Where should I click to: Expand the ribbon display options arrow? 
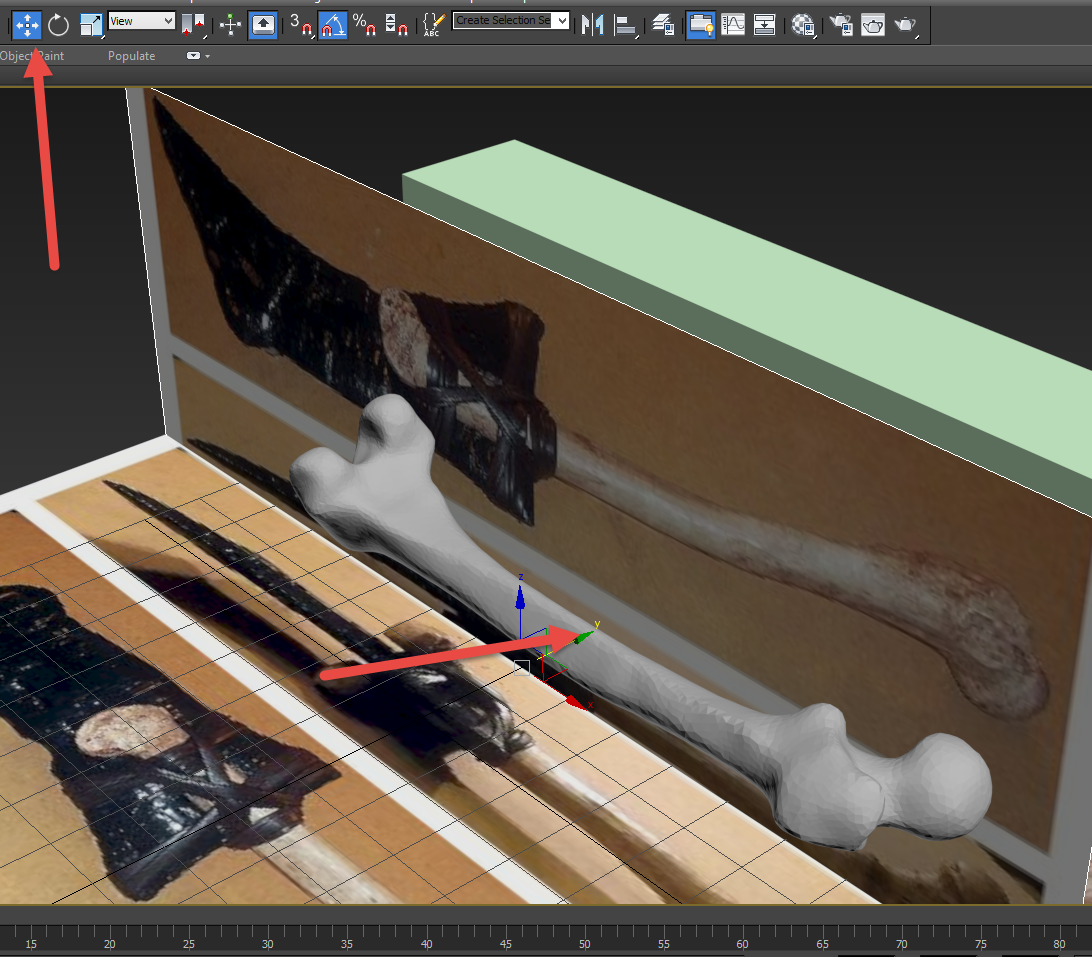click(208, 56)
